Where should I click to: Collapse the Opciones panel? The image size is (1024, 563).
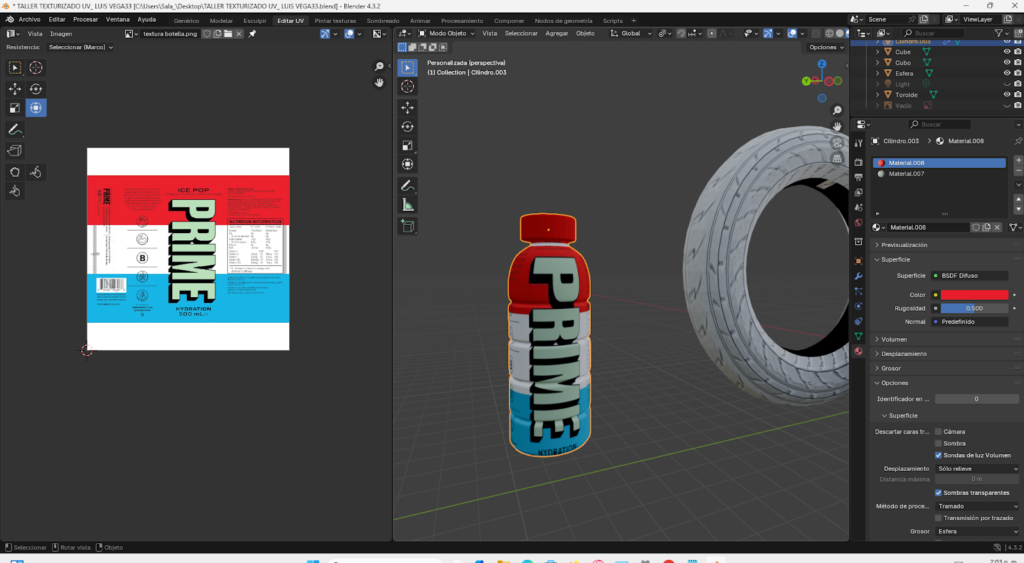click(946, 383)
